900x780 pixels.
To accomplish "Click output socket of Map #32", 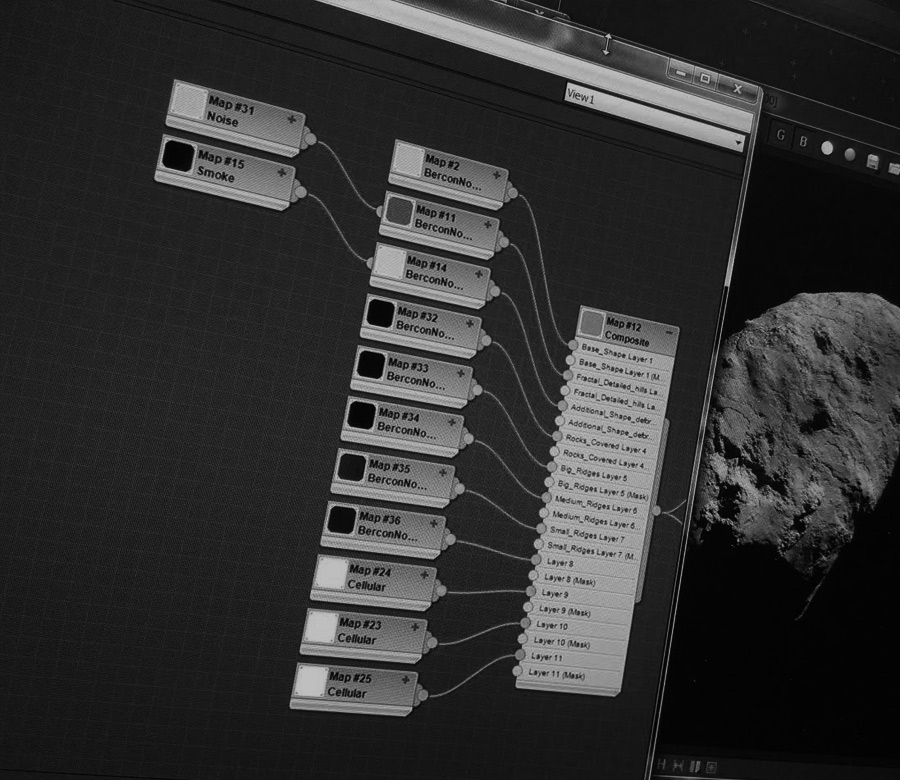I will 486,341.
